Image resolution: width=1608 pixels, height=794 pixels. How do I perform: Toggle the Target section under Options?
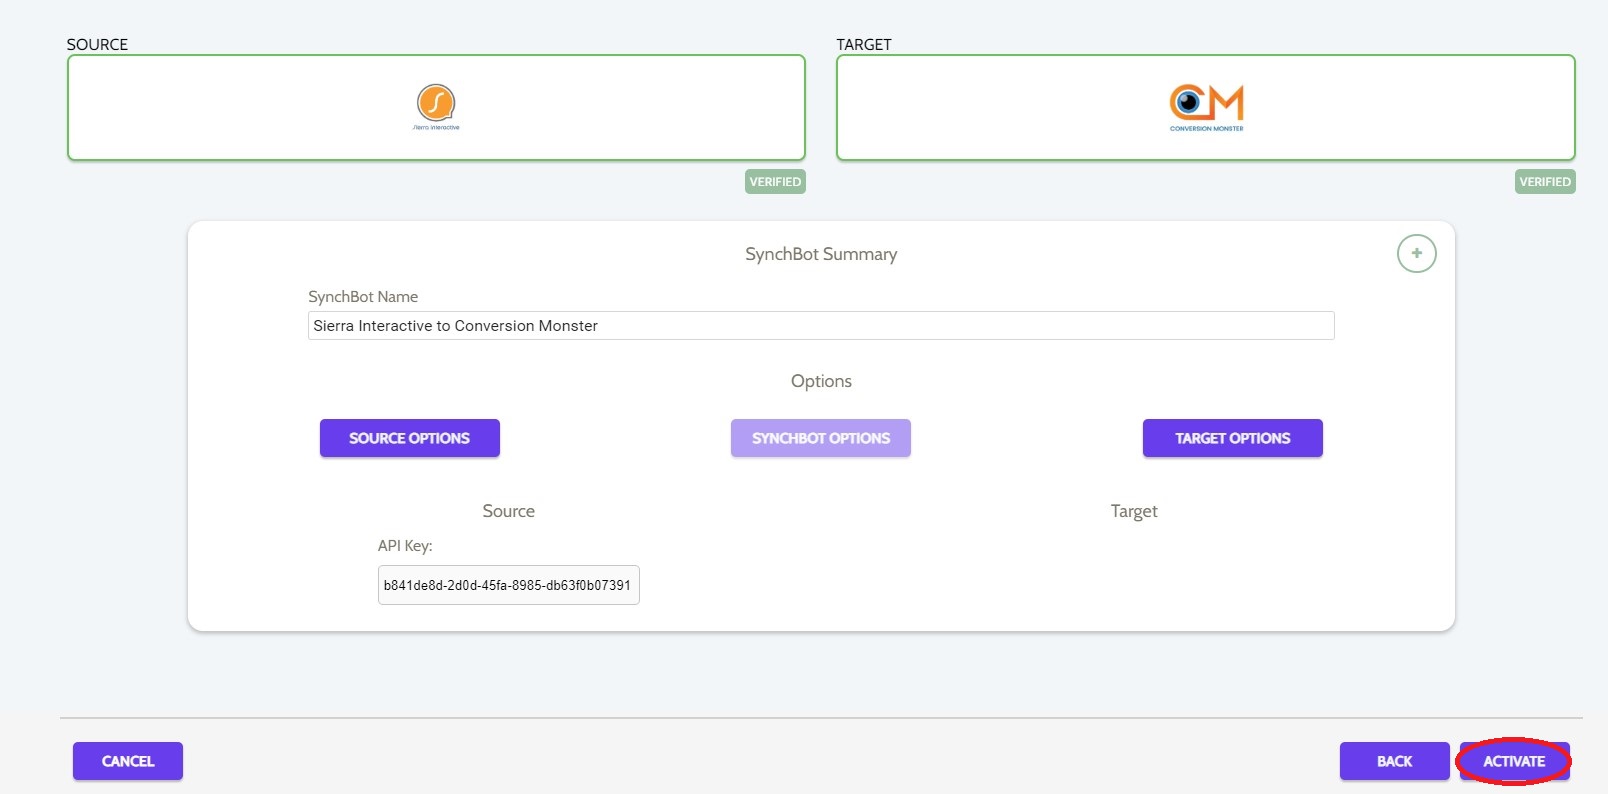[1134, 510]
